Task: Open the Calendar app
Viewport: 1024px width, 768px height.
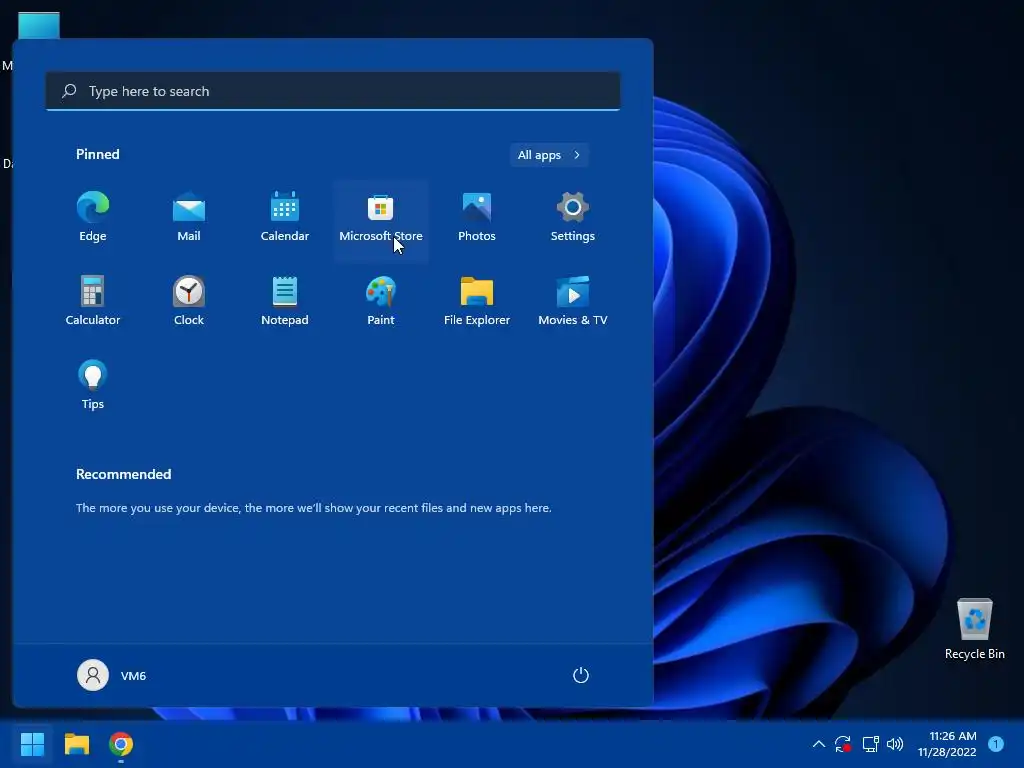Action: [285, 217]
